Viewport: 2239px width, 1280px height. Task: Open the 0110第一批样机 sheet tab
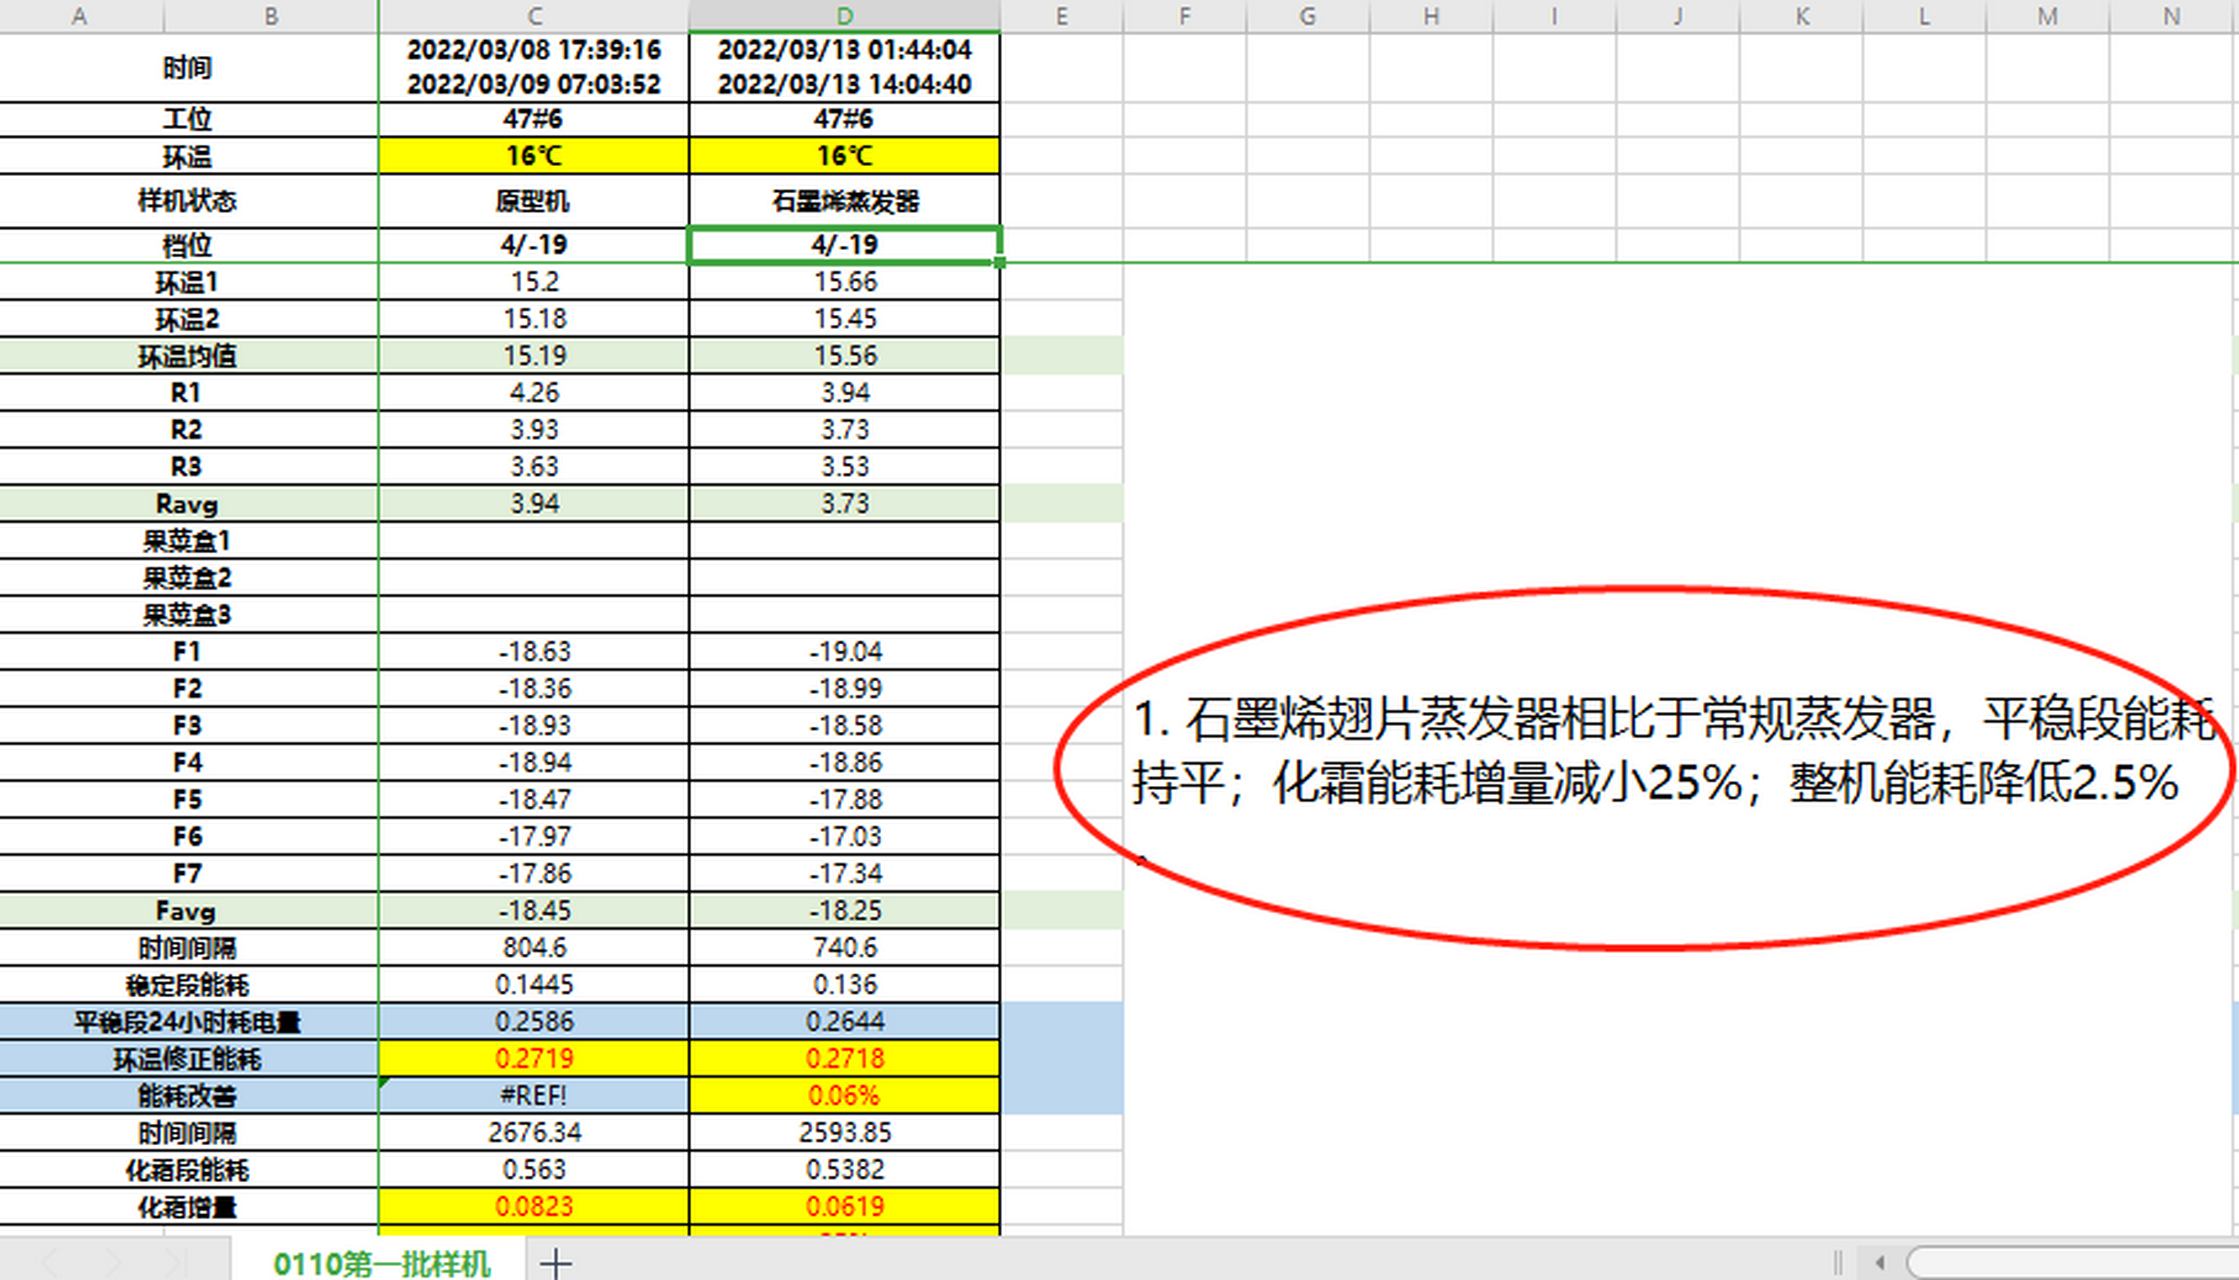click(381, 1263)
